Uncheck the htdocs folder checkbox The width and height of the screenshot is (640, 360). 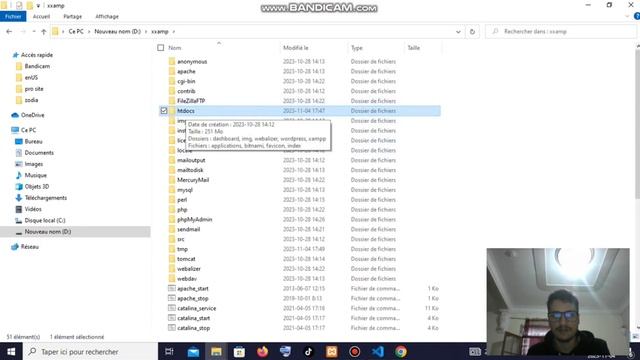[164, 111]
